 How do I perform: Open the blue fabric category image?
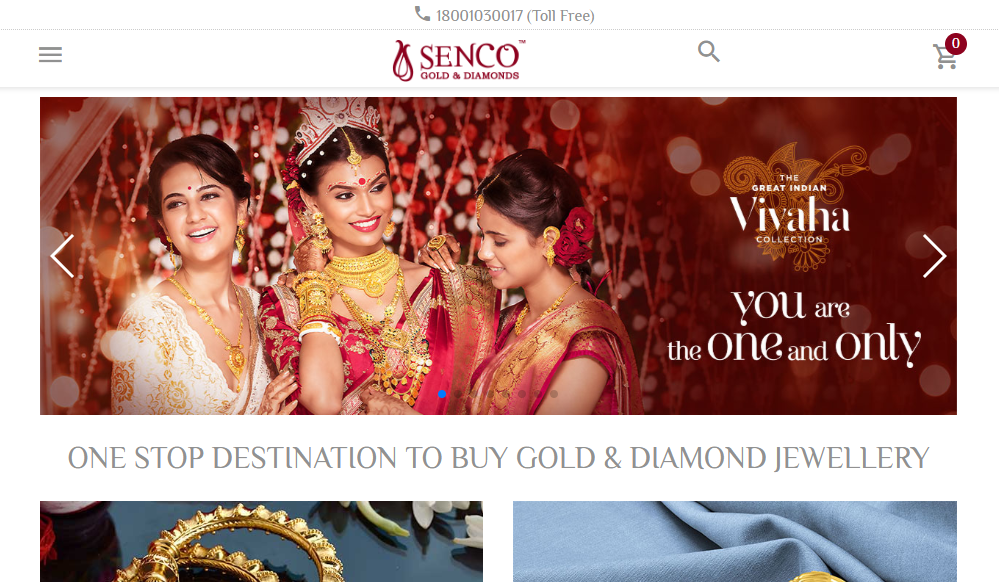[x=735, y=541]
